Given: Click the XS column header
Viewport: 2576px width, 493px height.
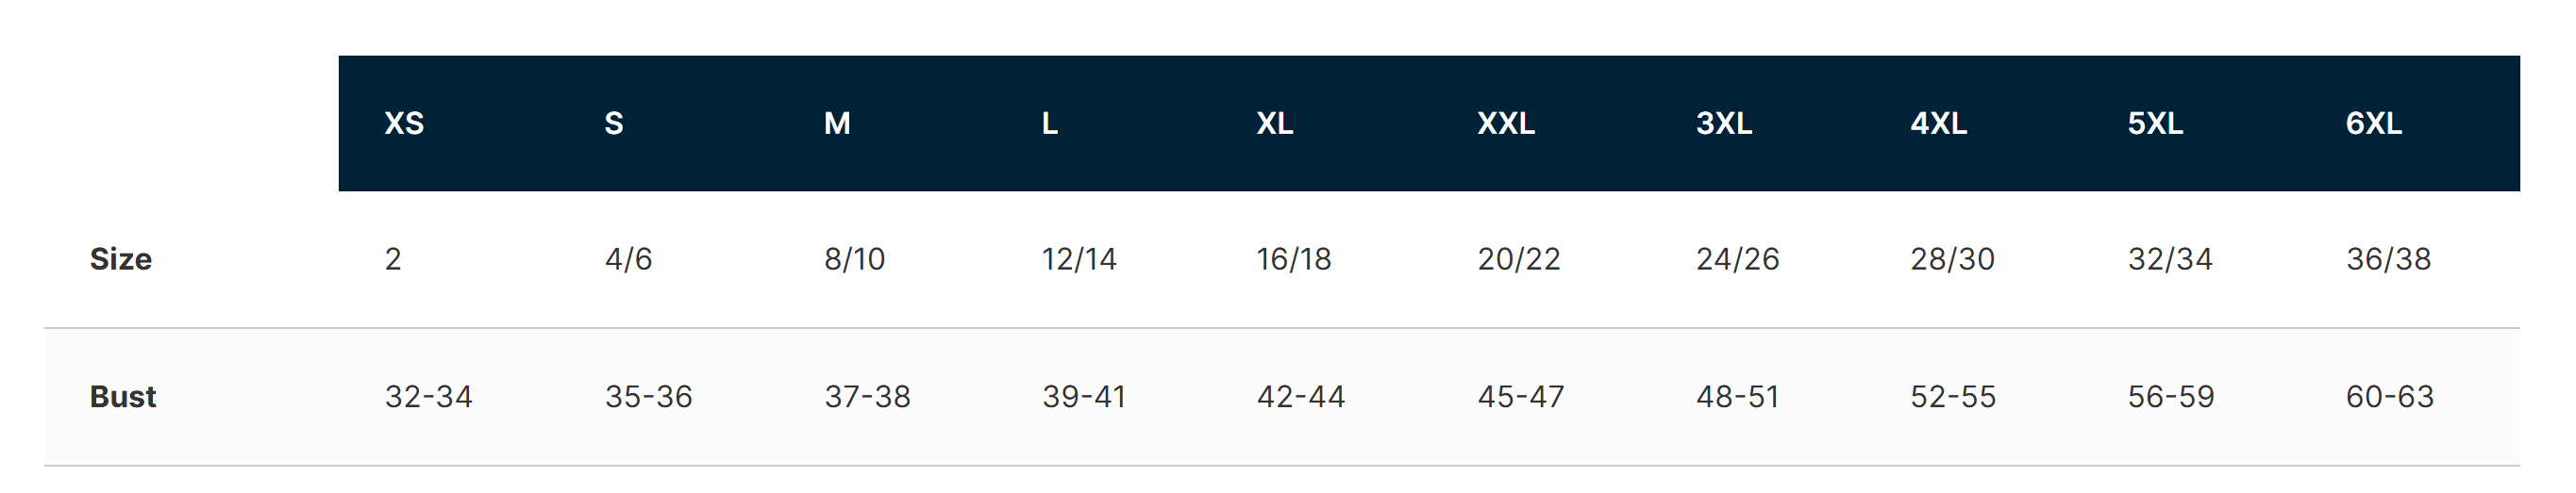Looking at the screenshot, I should click(404, 123).
